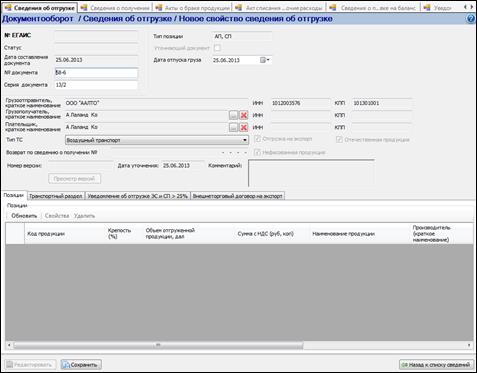Open Акт списания прочие расходы tab
This screenshot has width=477, height=373.
[x=279, y=8]
